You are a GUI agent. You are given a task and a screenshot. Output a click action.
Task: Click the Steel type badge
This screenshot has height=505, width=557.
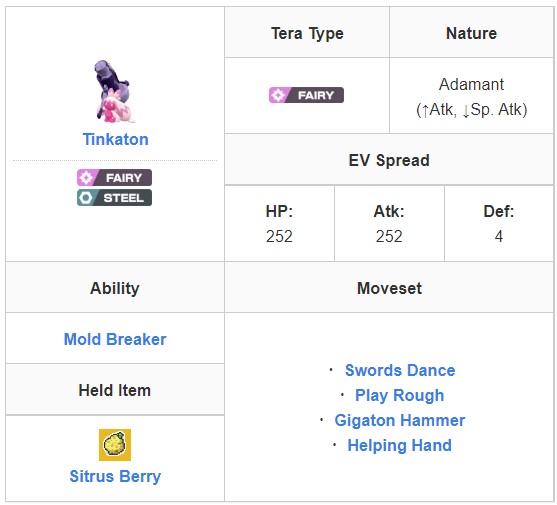(x=114, y=197)
